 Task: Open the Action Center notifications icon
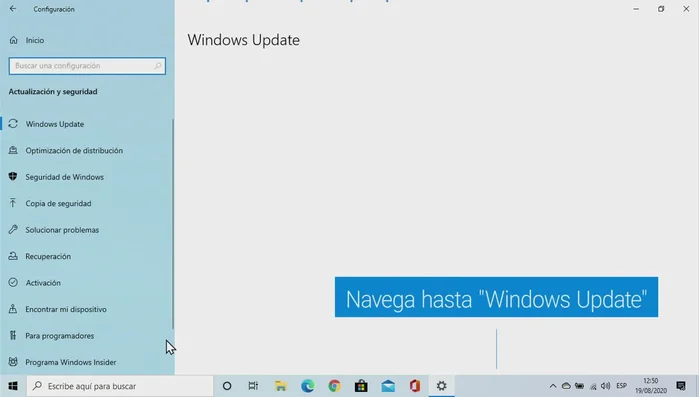pos(681,386)
